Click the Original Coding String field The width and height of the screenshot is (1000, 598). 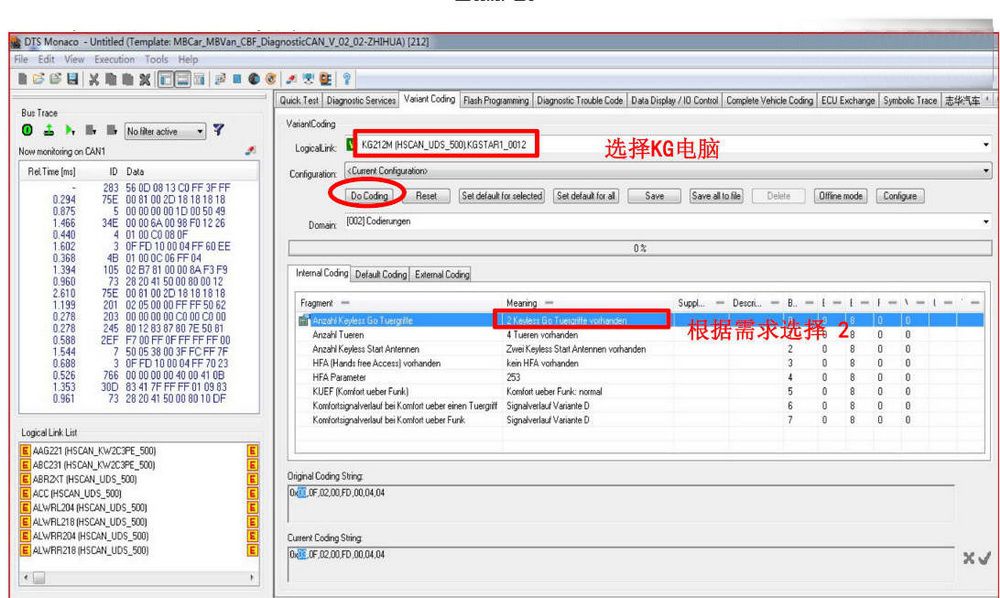click(x=621, y=503)
